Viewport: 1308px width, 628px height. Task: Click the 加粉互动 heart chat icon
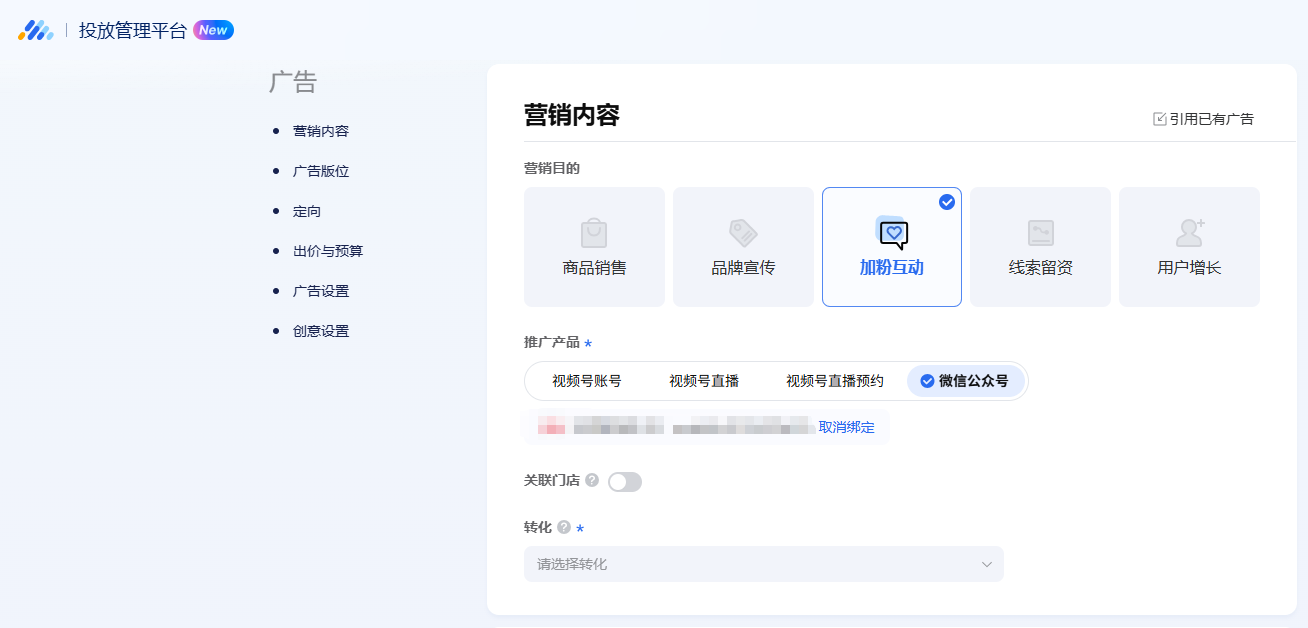(x=892, y=233)
